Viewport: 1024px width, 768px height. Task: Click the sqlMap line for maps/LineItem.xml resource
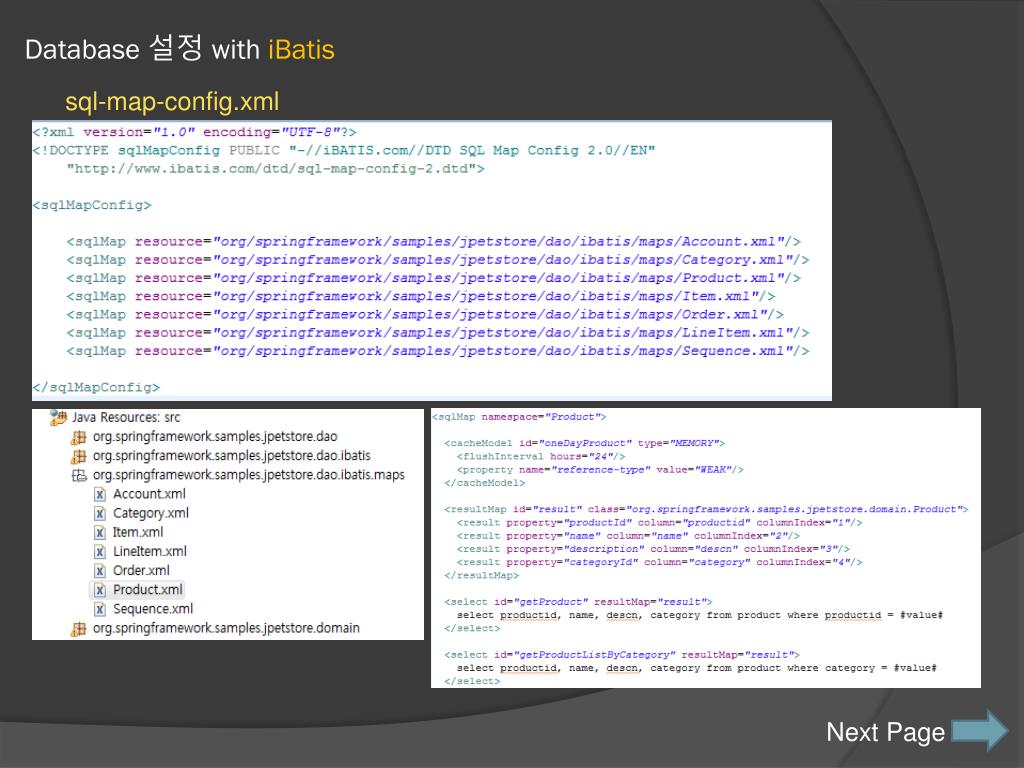pos(438,333)
